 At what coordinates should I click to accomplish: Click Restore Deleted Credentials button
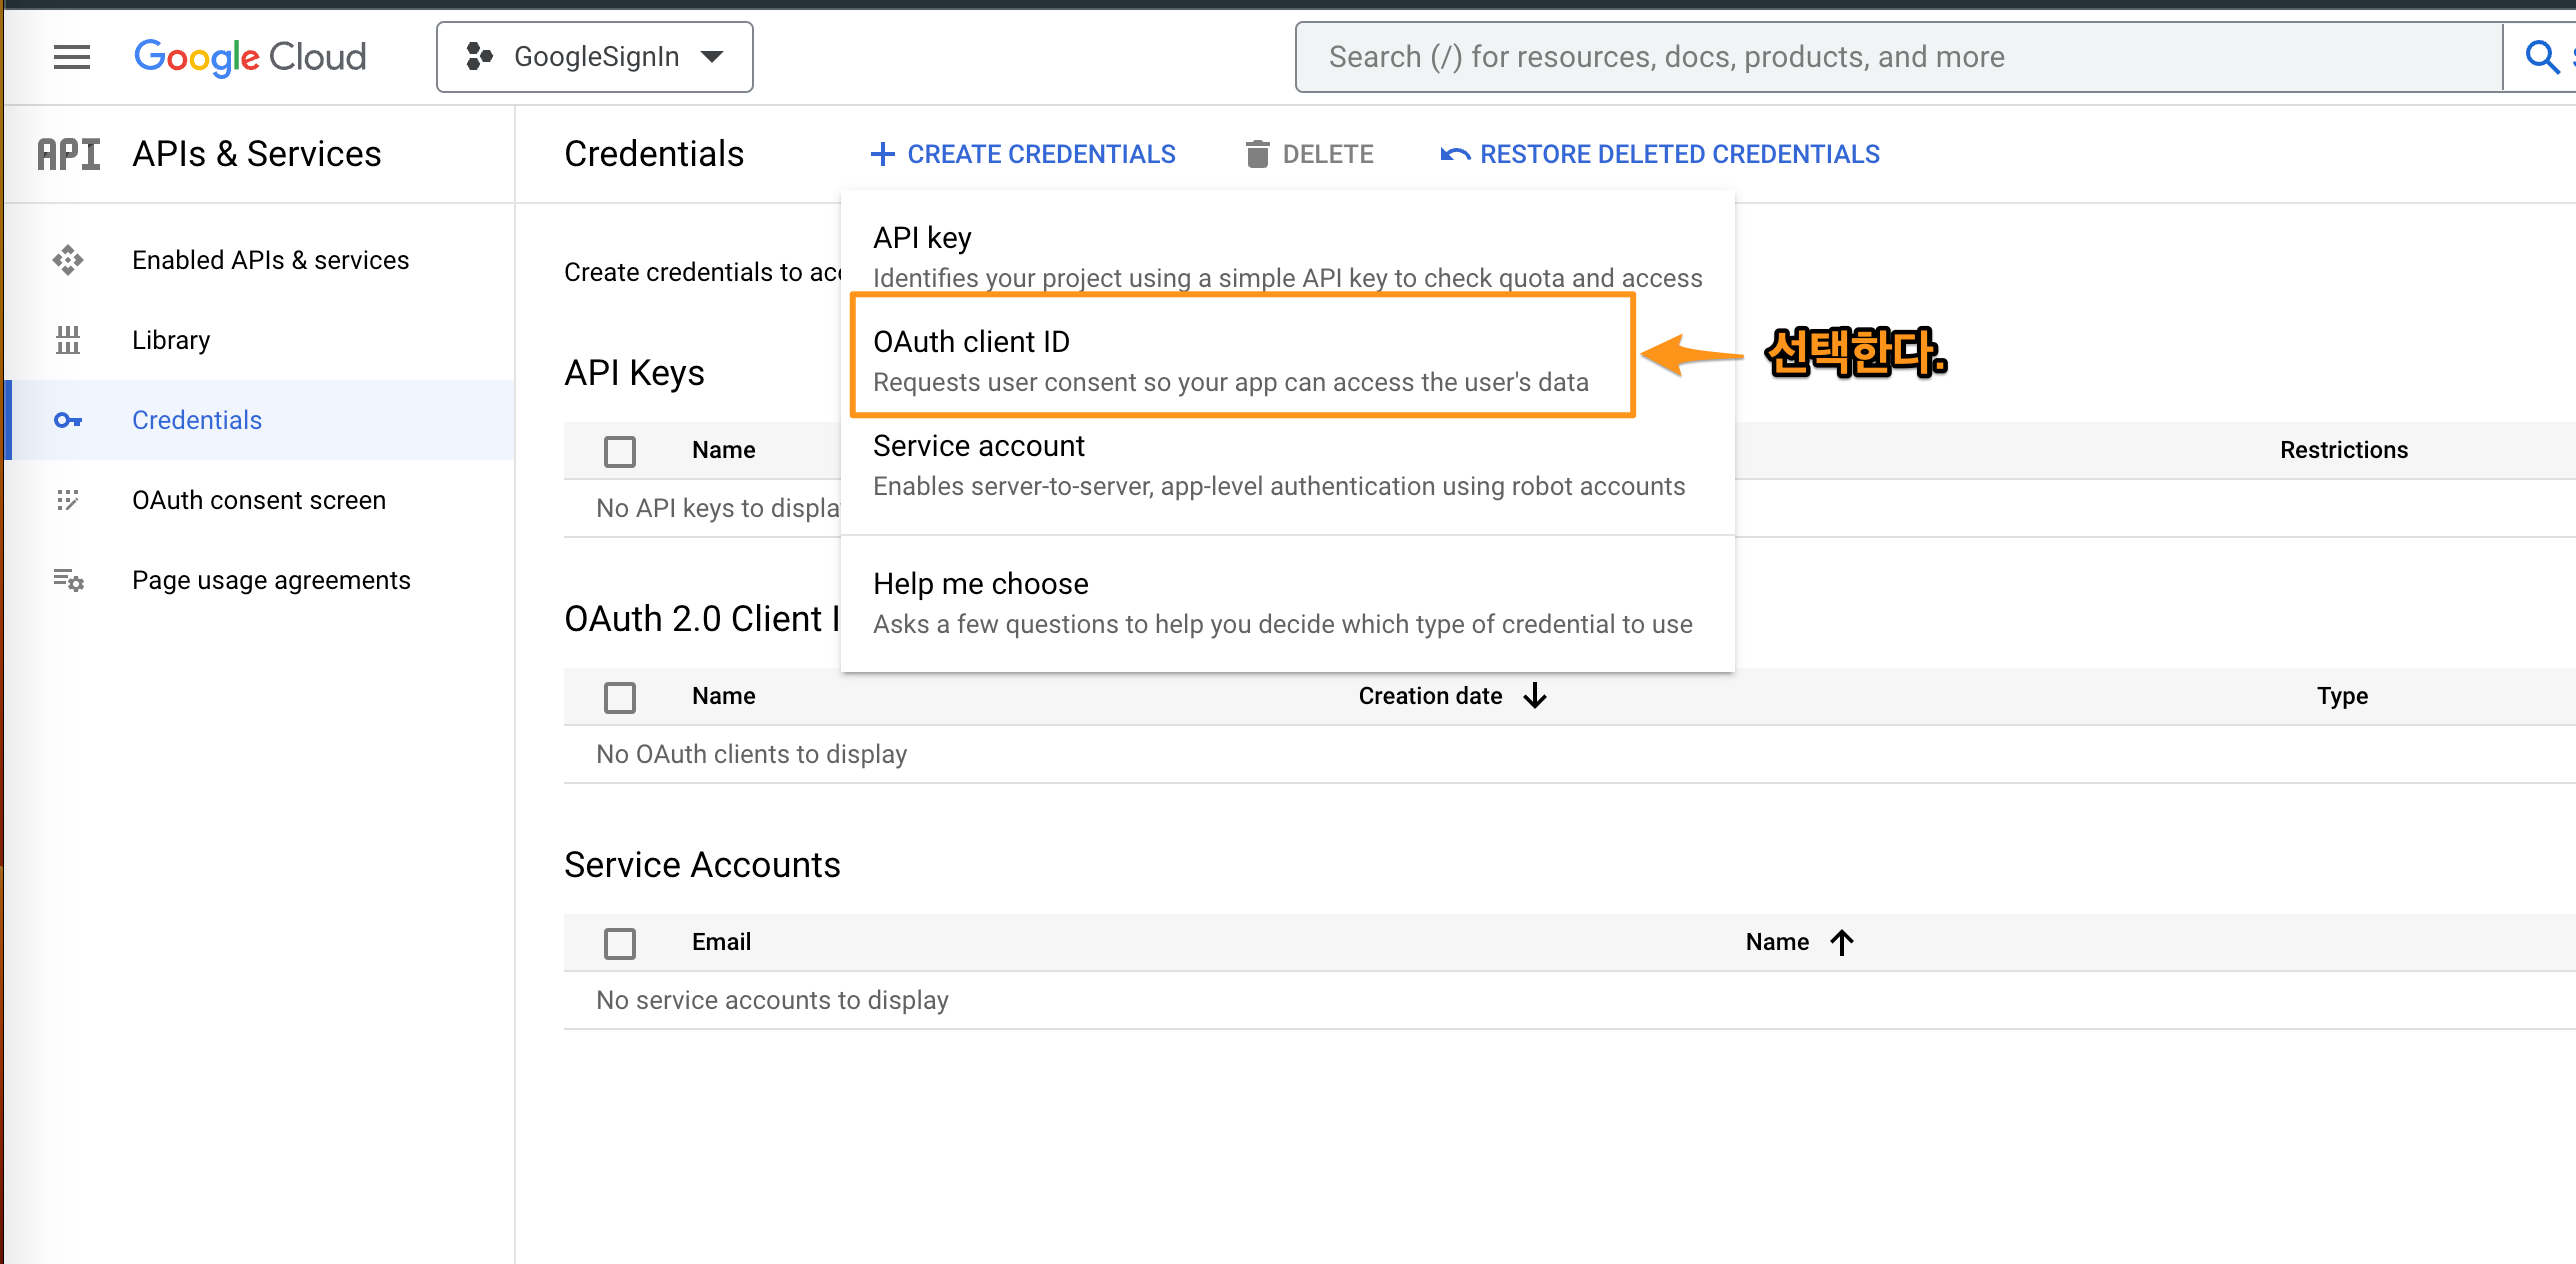(x=1660, y=154)
